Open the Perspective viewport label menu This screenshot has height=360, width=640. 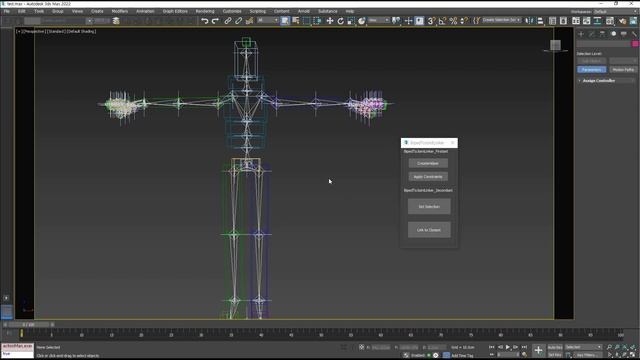point(35,31)
